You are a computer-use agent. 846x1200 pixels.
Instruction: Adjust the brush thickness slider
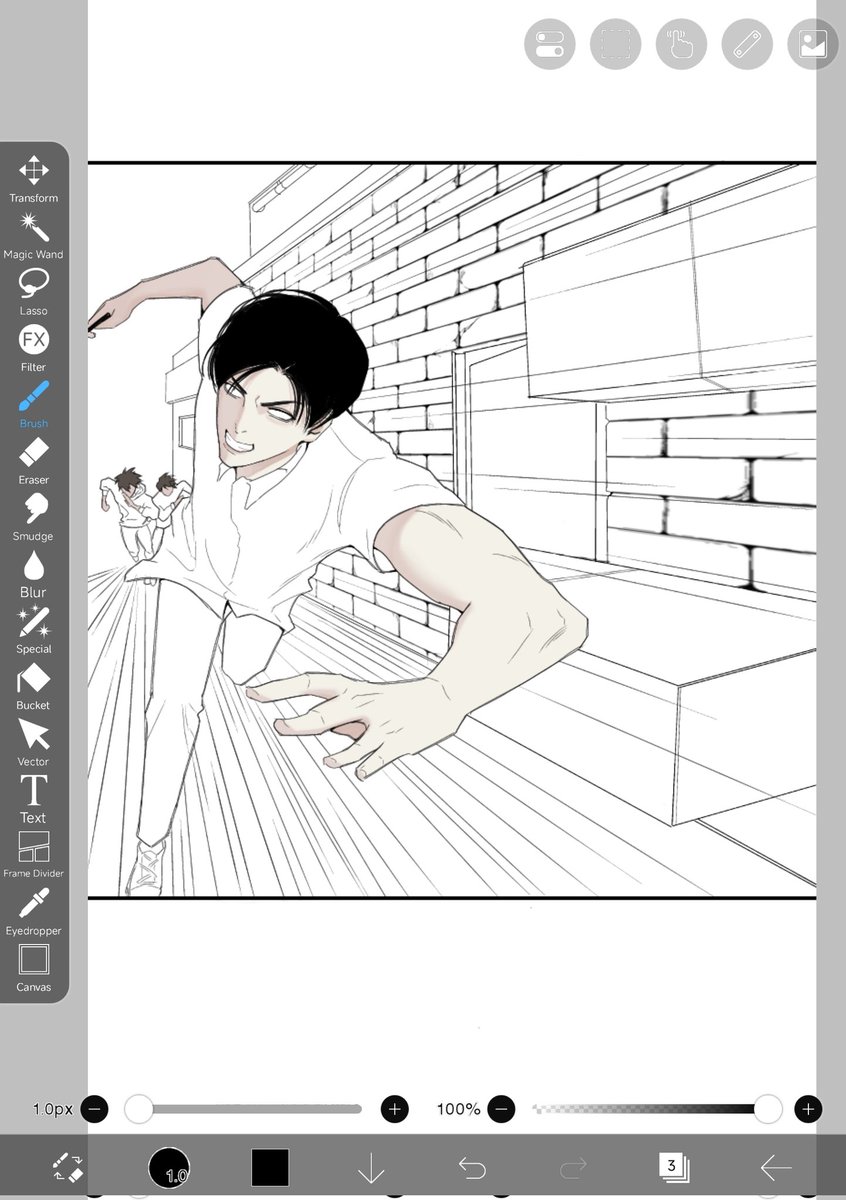point(244,1108)
